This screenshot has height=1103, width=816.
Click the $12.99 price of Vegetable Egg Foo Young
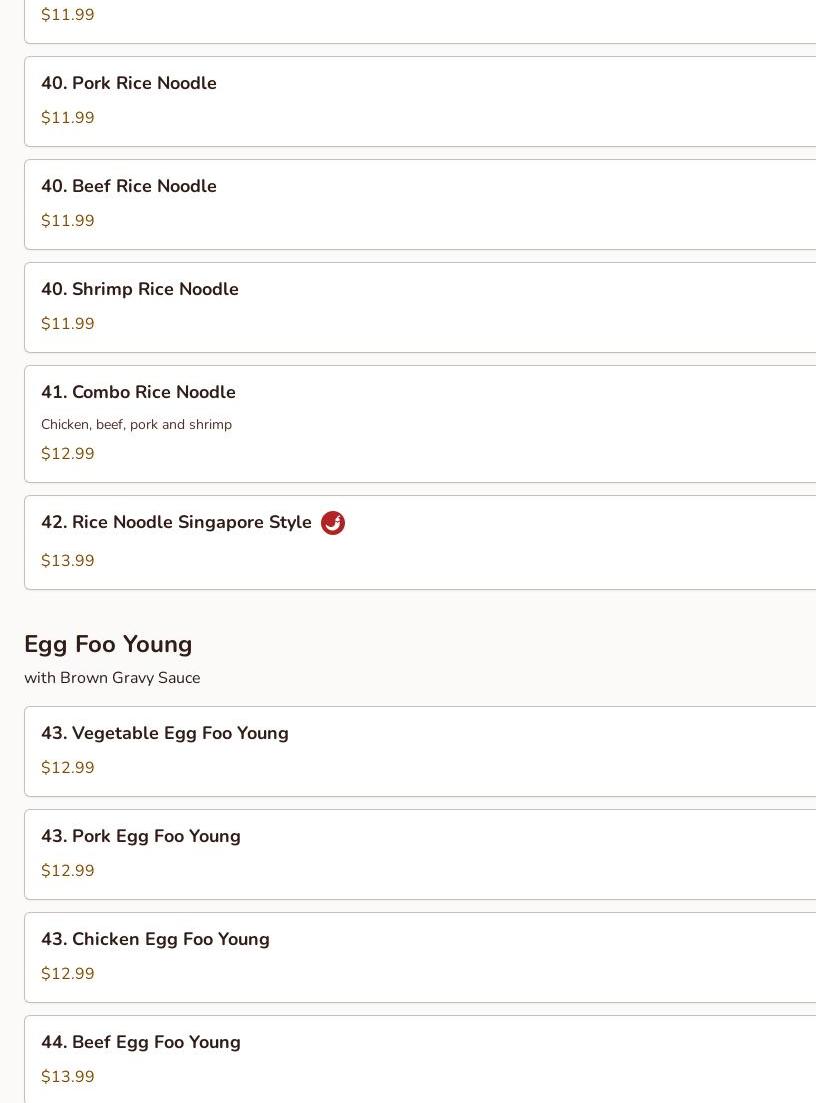68,768
